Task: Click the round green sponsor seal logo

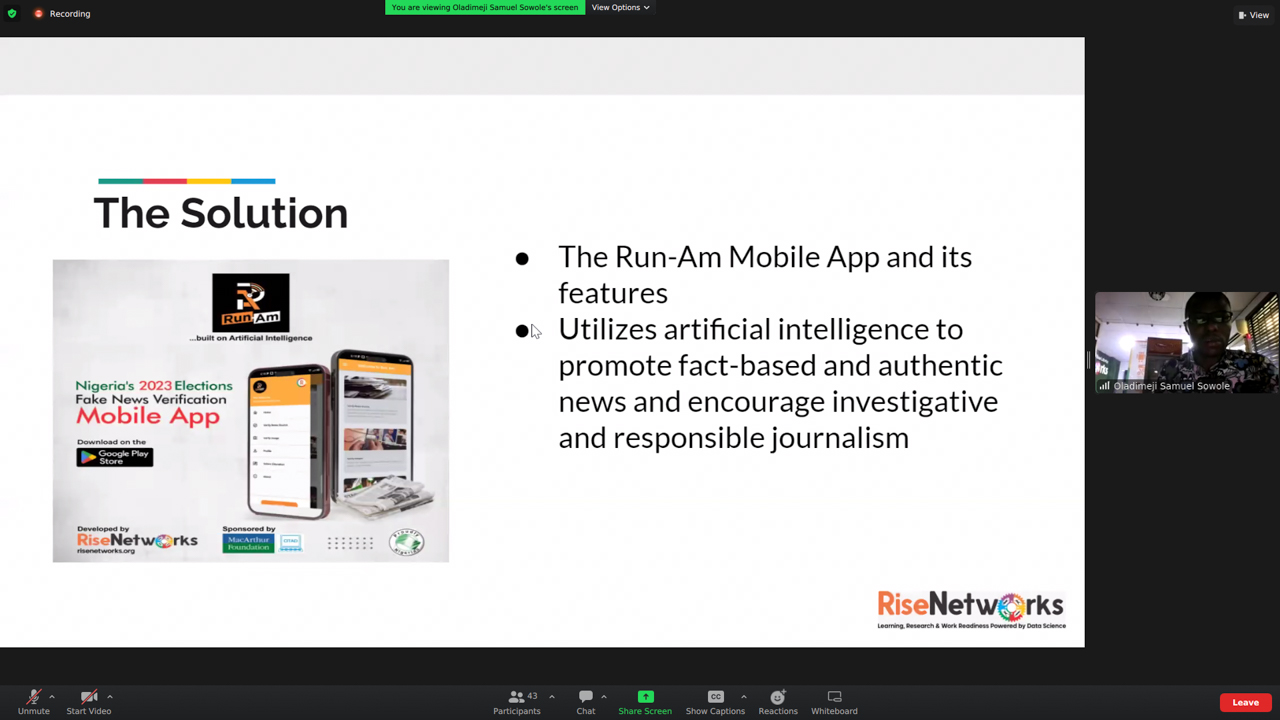Action: (x=406, y=542)
